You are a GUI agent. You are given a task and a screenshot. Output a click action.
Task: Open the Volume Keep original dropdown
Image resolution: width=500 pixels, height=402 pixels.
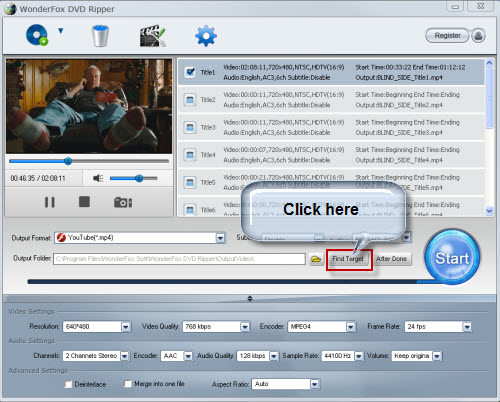click(437, 356)
